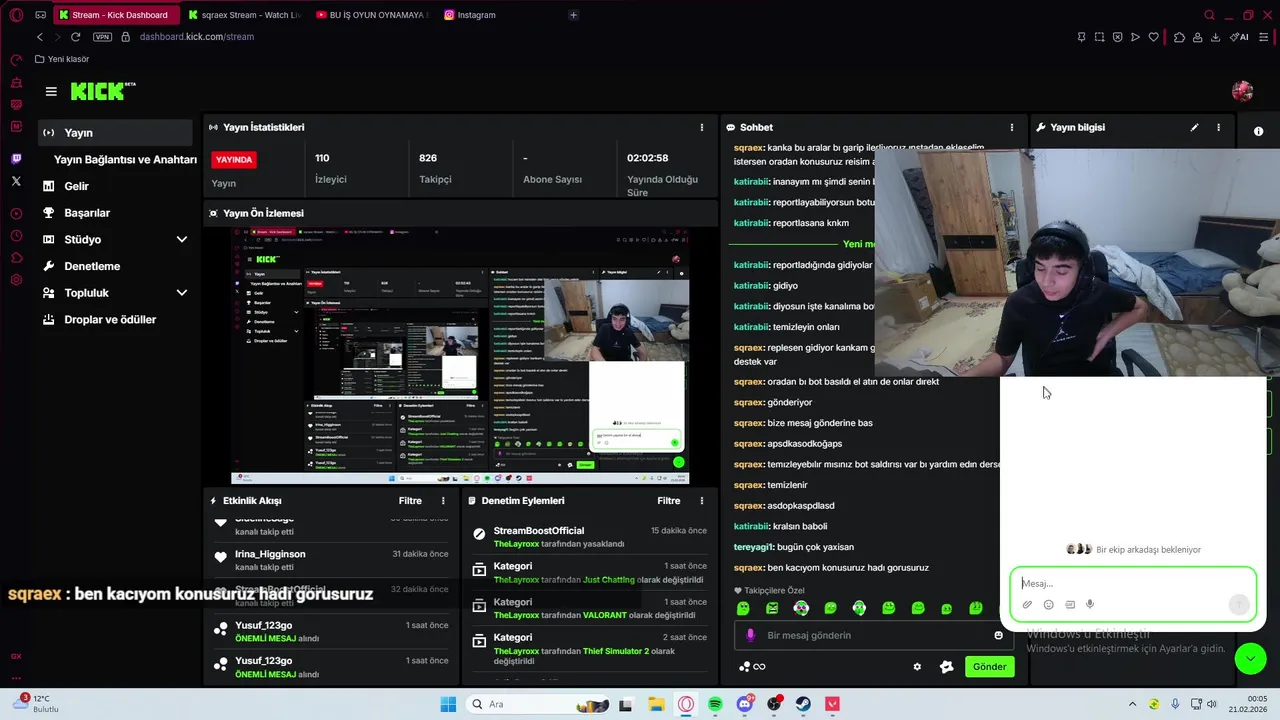Open Valorant from the taskbar
Image resolution: width=1280 pixels, height=720 pixels.
[832, 704]
